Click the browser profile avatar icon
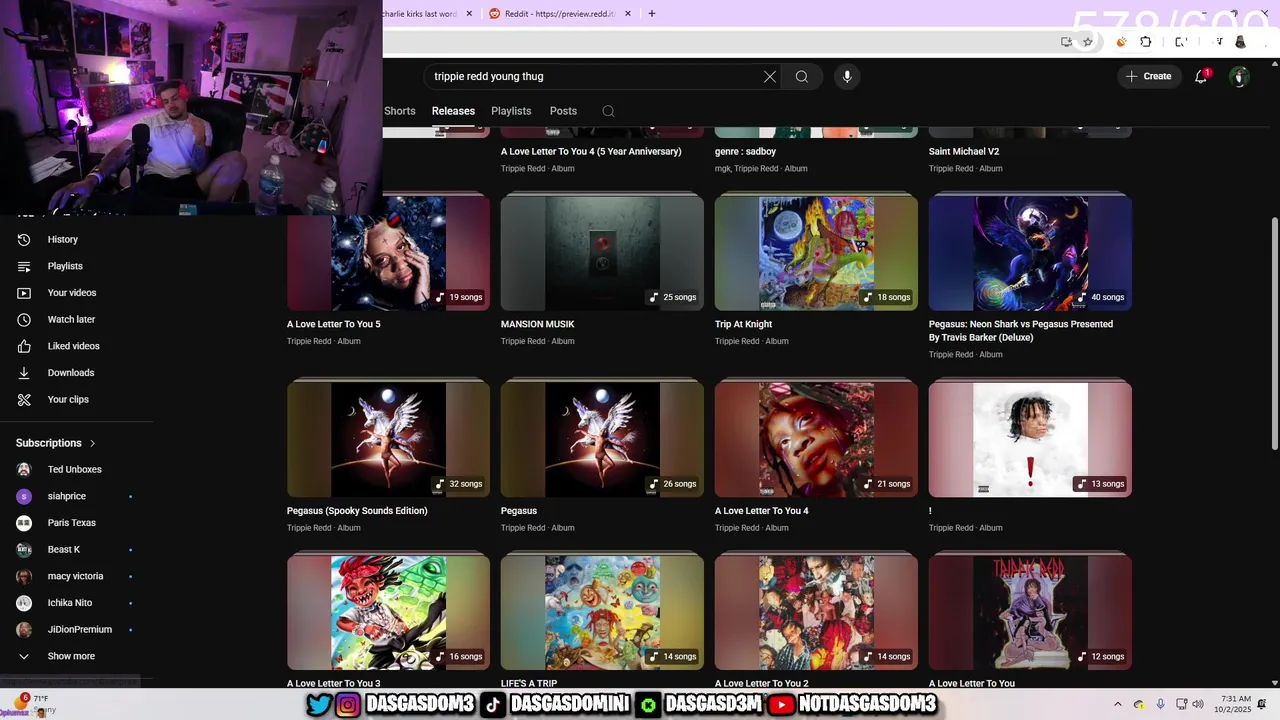The height and width of the screenshot is (720, 1280). coord(1241,42)
